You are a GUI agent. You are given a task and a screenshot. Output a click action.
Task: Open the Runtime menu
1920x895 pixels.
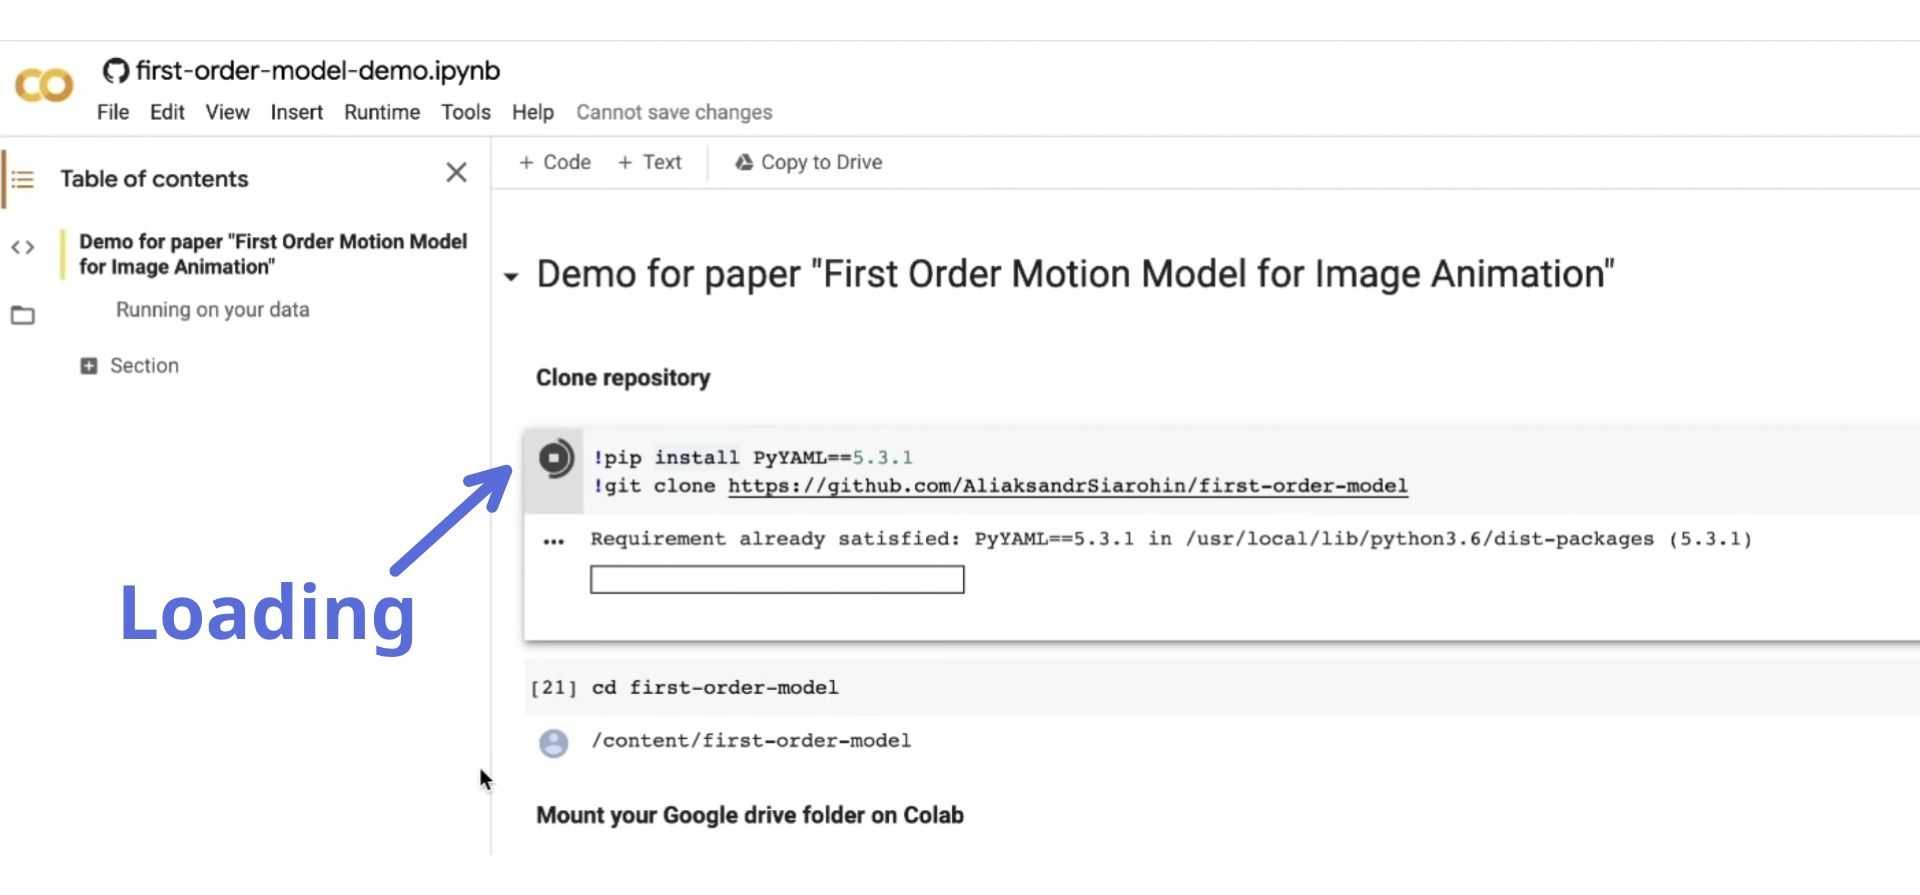pyautogui.click(x=381, y=112)
